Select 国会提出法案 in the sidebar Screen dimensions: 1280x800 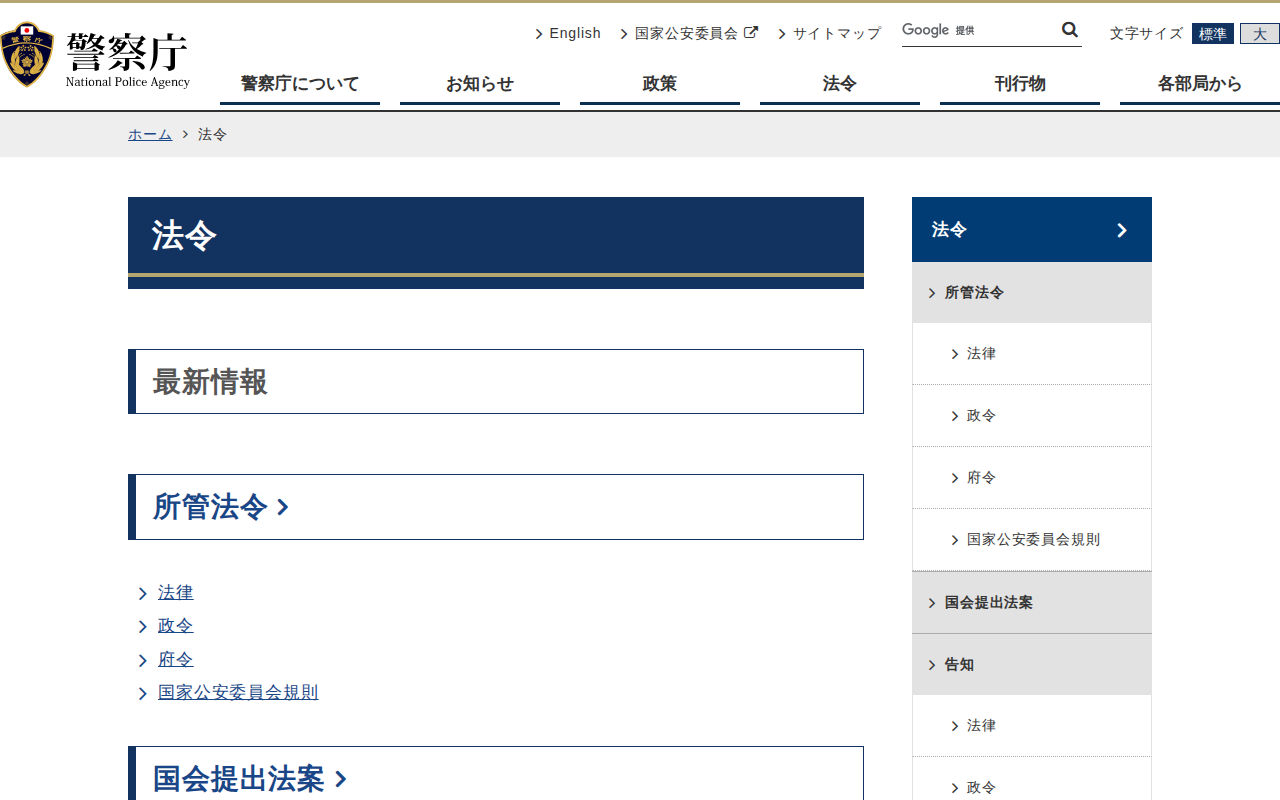[x=1032, y=602]
